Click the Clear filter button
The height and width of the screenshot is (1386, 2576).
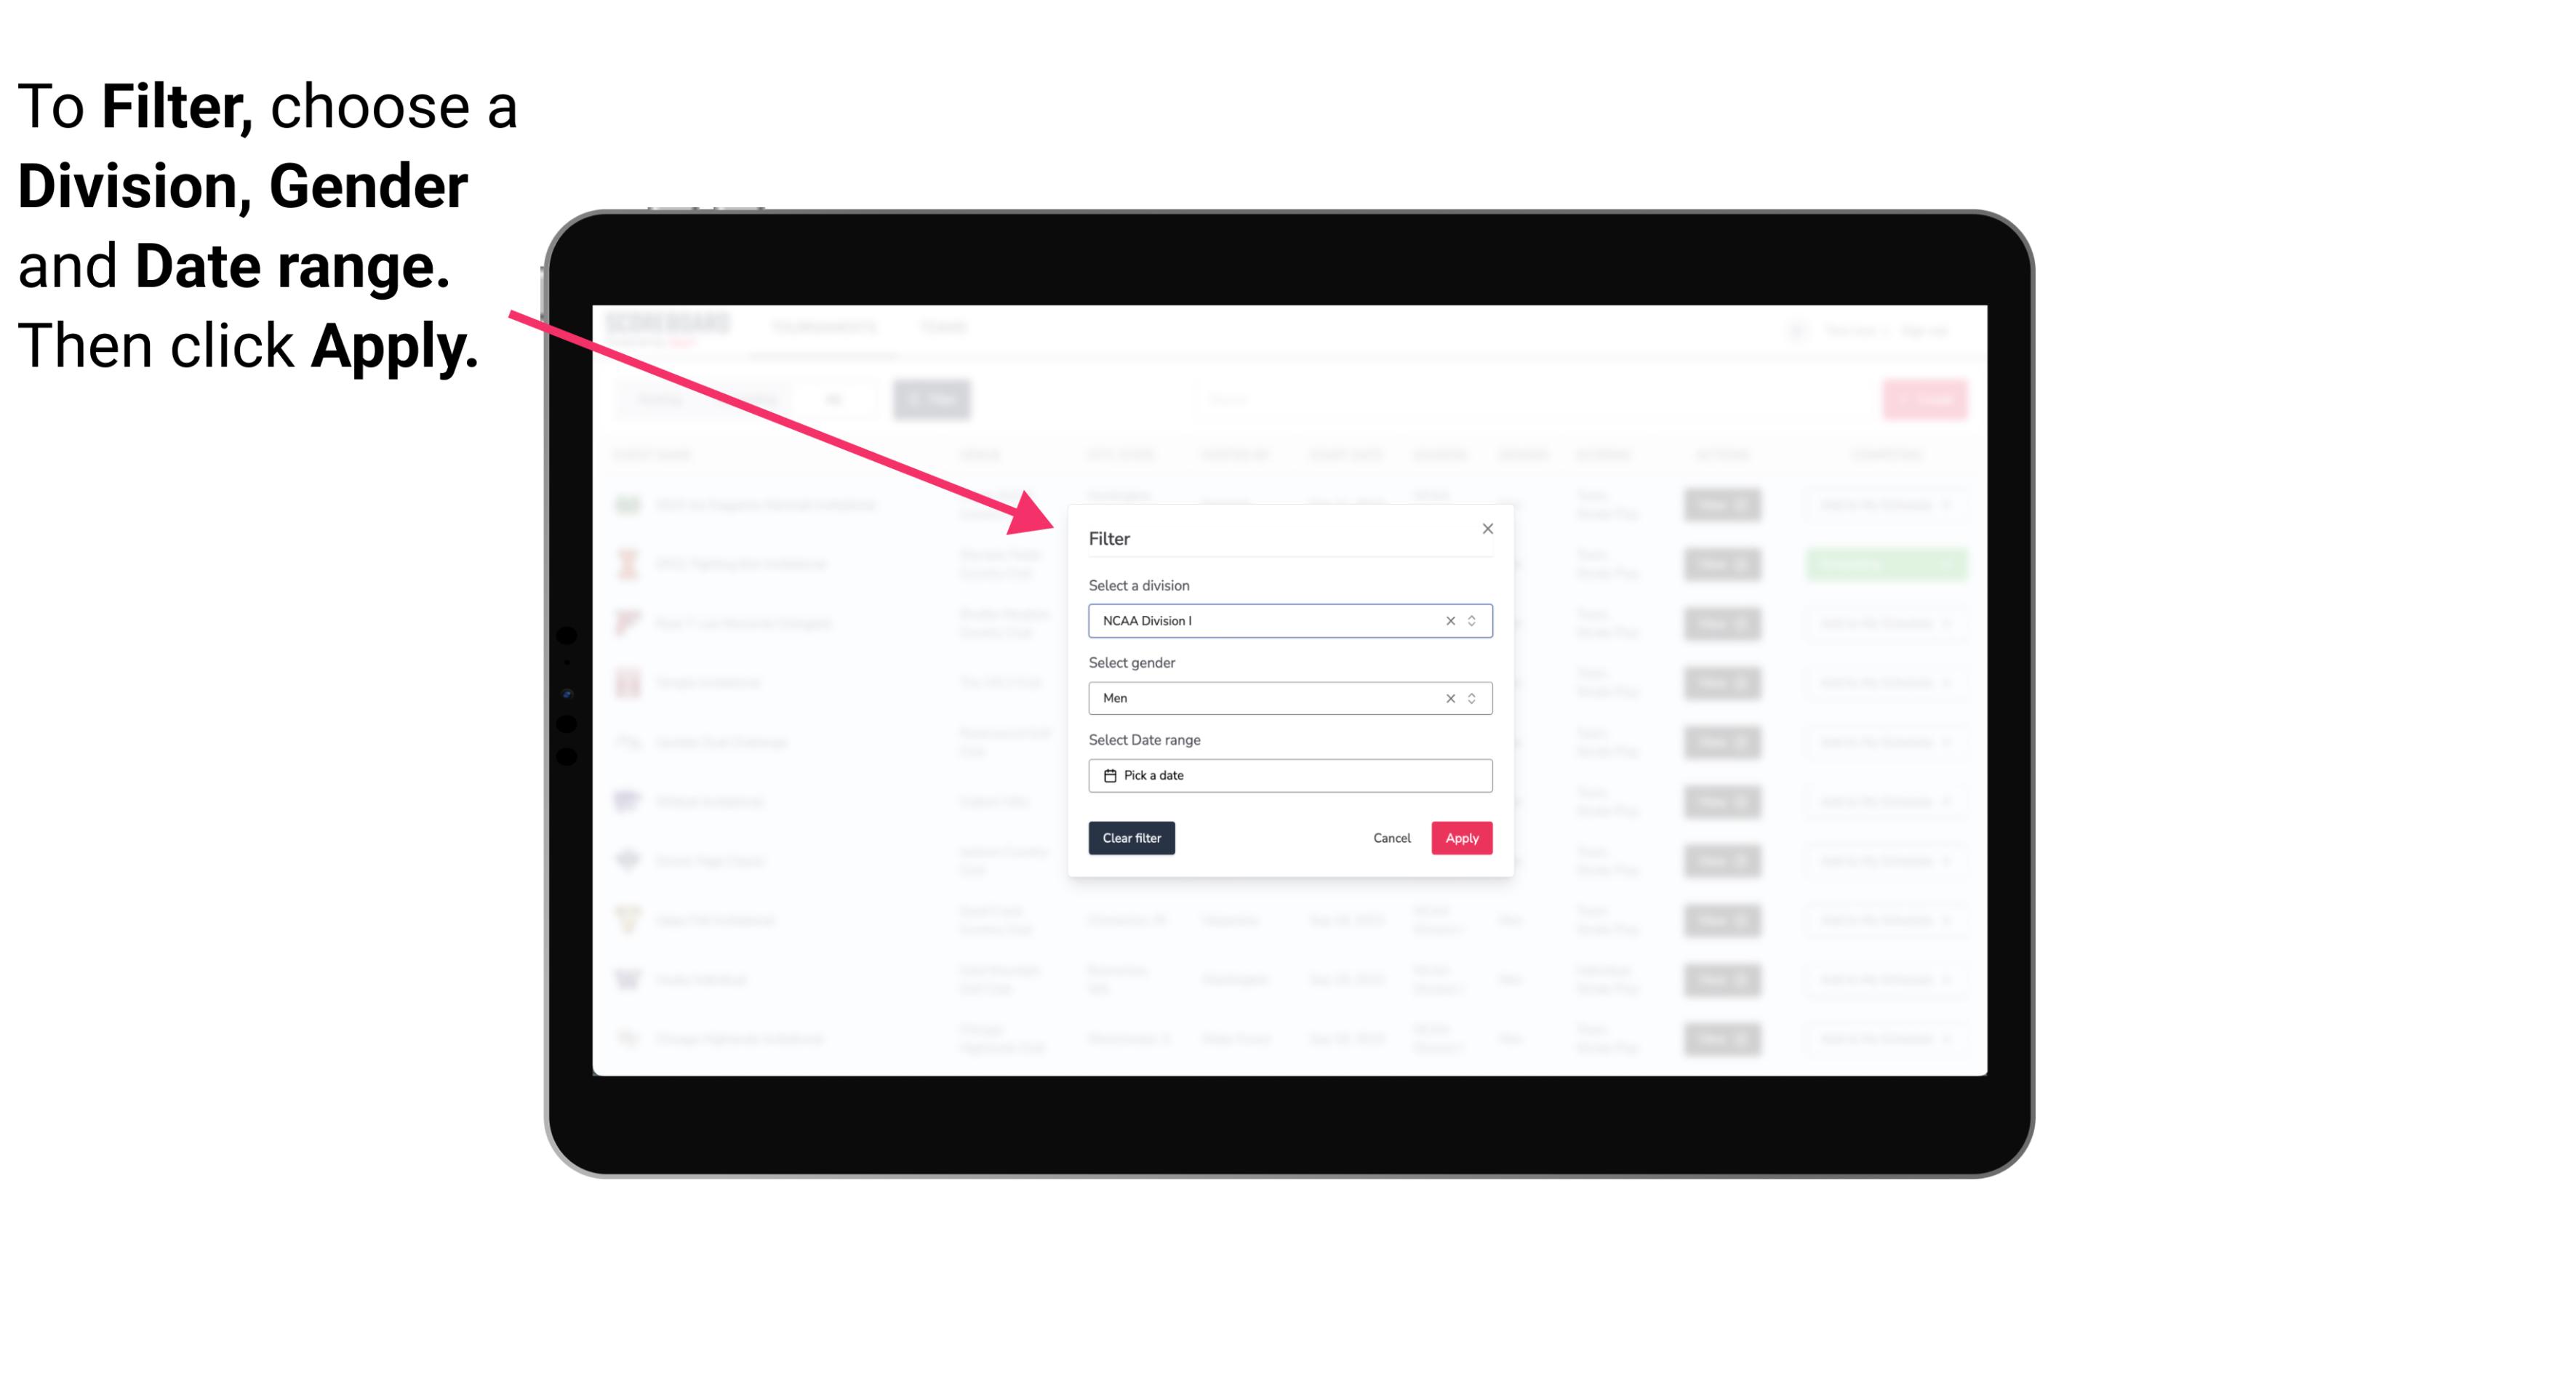click(1132, 838)
